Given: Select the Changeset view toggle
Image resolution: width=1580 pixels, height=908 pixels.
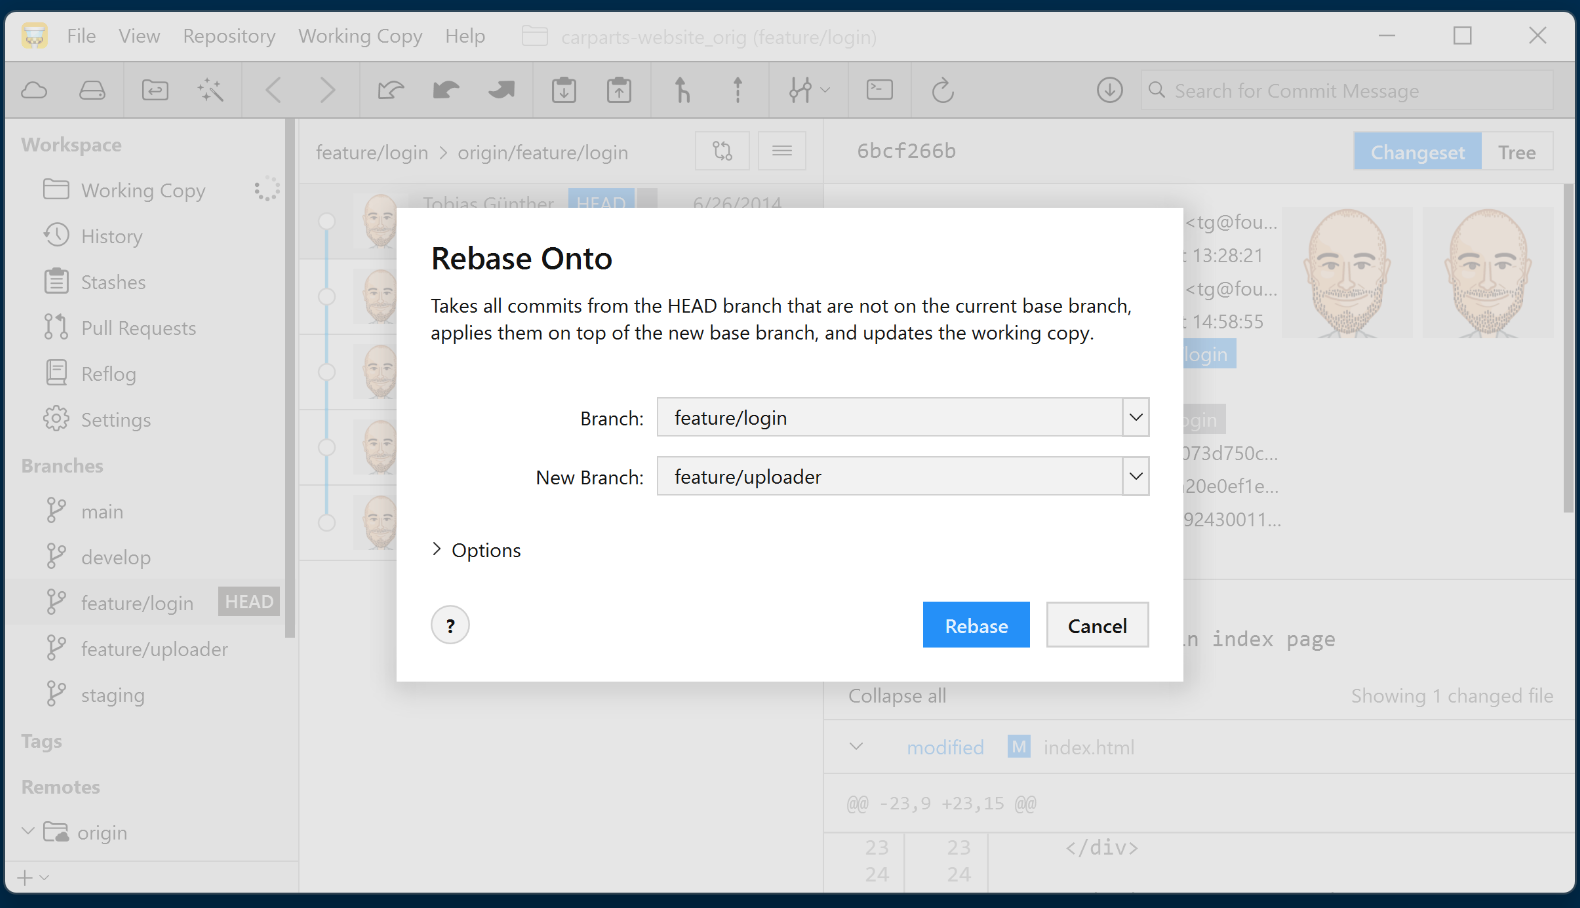Looking at the screenshot, I should tap(1417, 152).
